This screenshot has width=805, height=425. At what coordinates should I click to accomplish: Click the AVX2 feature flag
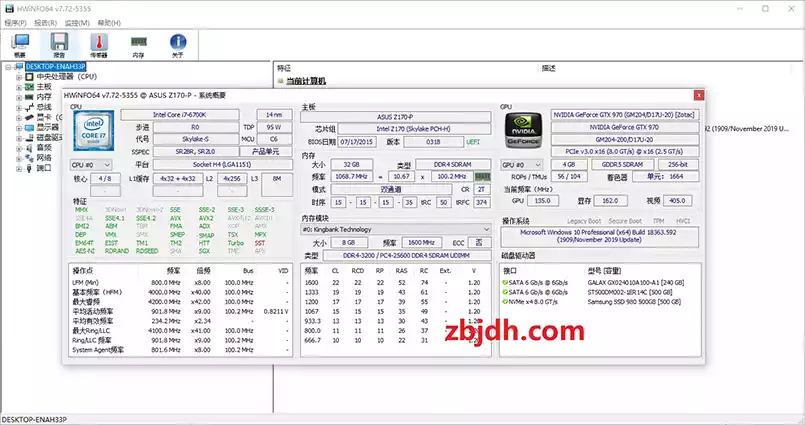click(206, 218)
